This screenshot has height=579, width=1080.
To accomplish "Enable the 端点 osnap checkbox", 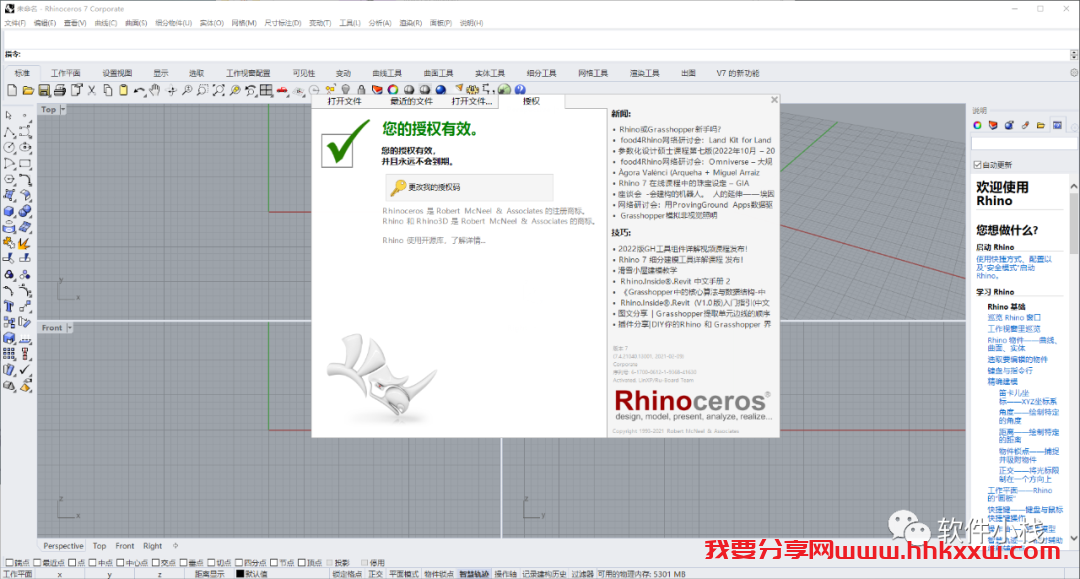I will coord(9,562).
